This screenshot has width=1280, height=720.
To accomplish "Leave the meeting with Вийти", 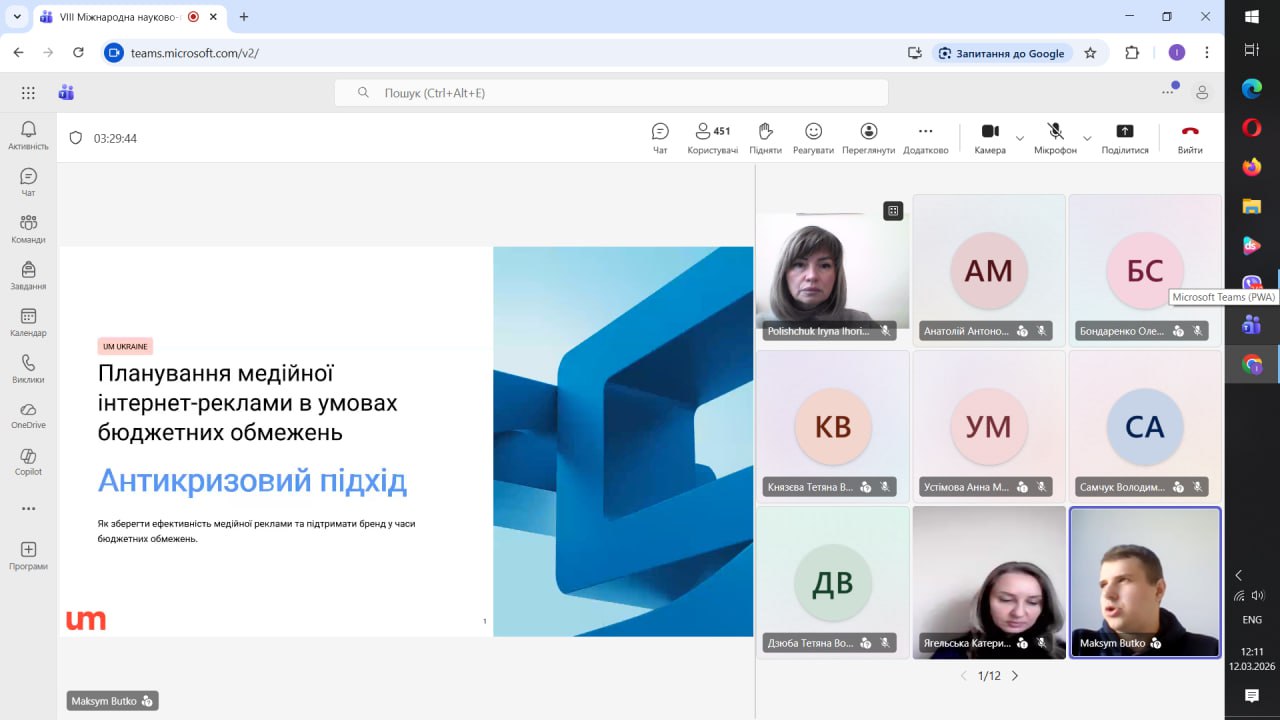I will pyautogui.click(x=1190, y=138).
